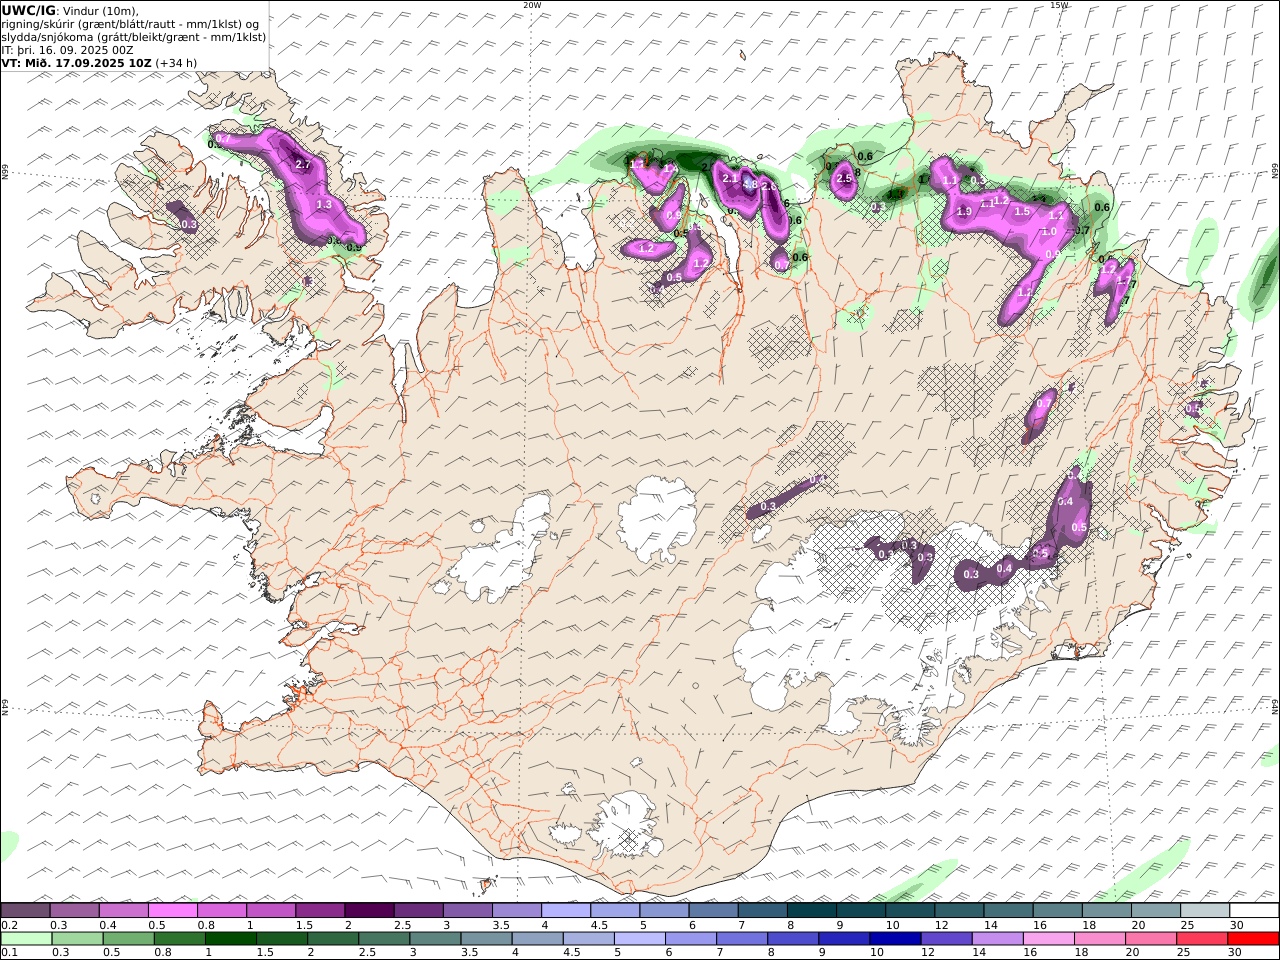The image size is (1280, 960).
Task: Click the '1.3' snow value in the Westfjords
Action: tap(324, 204)
